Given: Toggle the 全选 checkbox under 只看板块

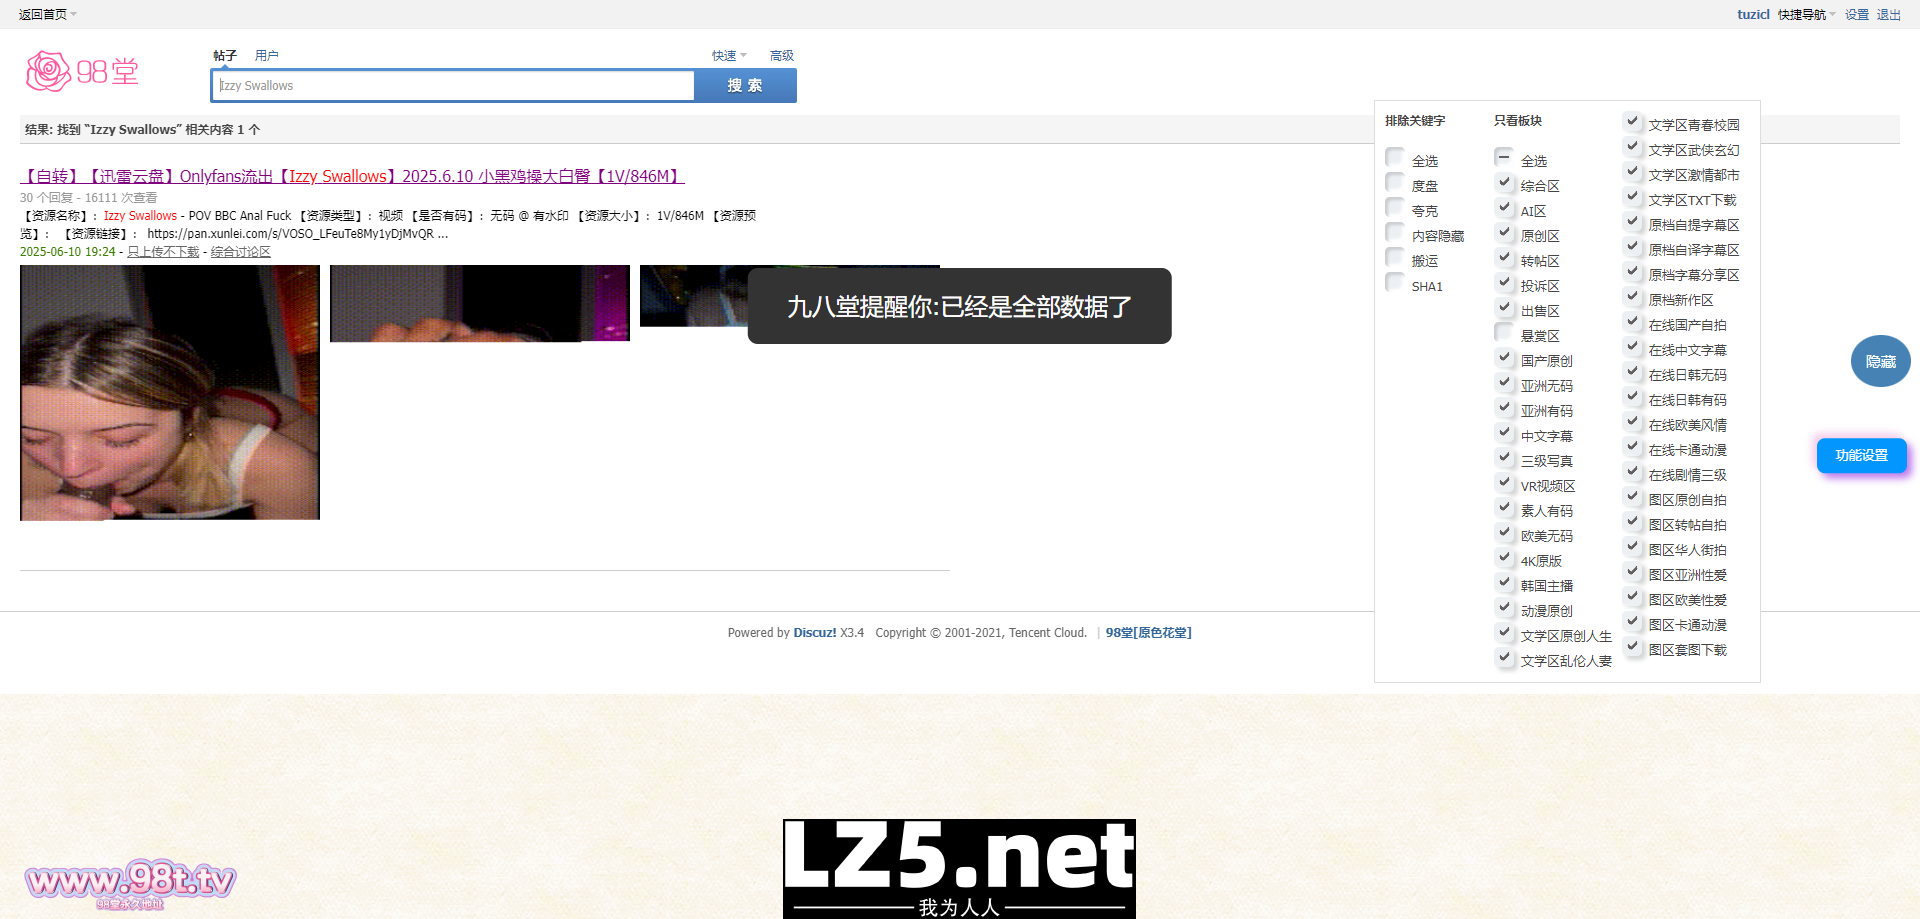Looking at the screenshot, I should (x=1504, y=158).
